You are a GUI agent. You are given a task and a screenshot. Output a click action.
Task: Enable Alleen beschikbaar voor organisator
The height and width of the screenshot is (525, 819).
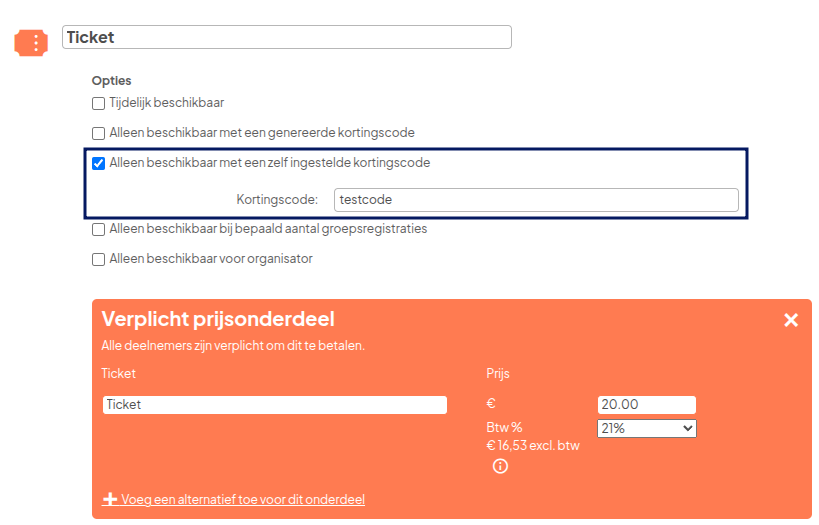[x=98, y=259]
